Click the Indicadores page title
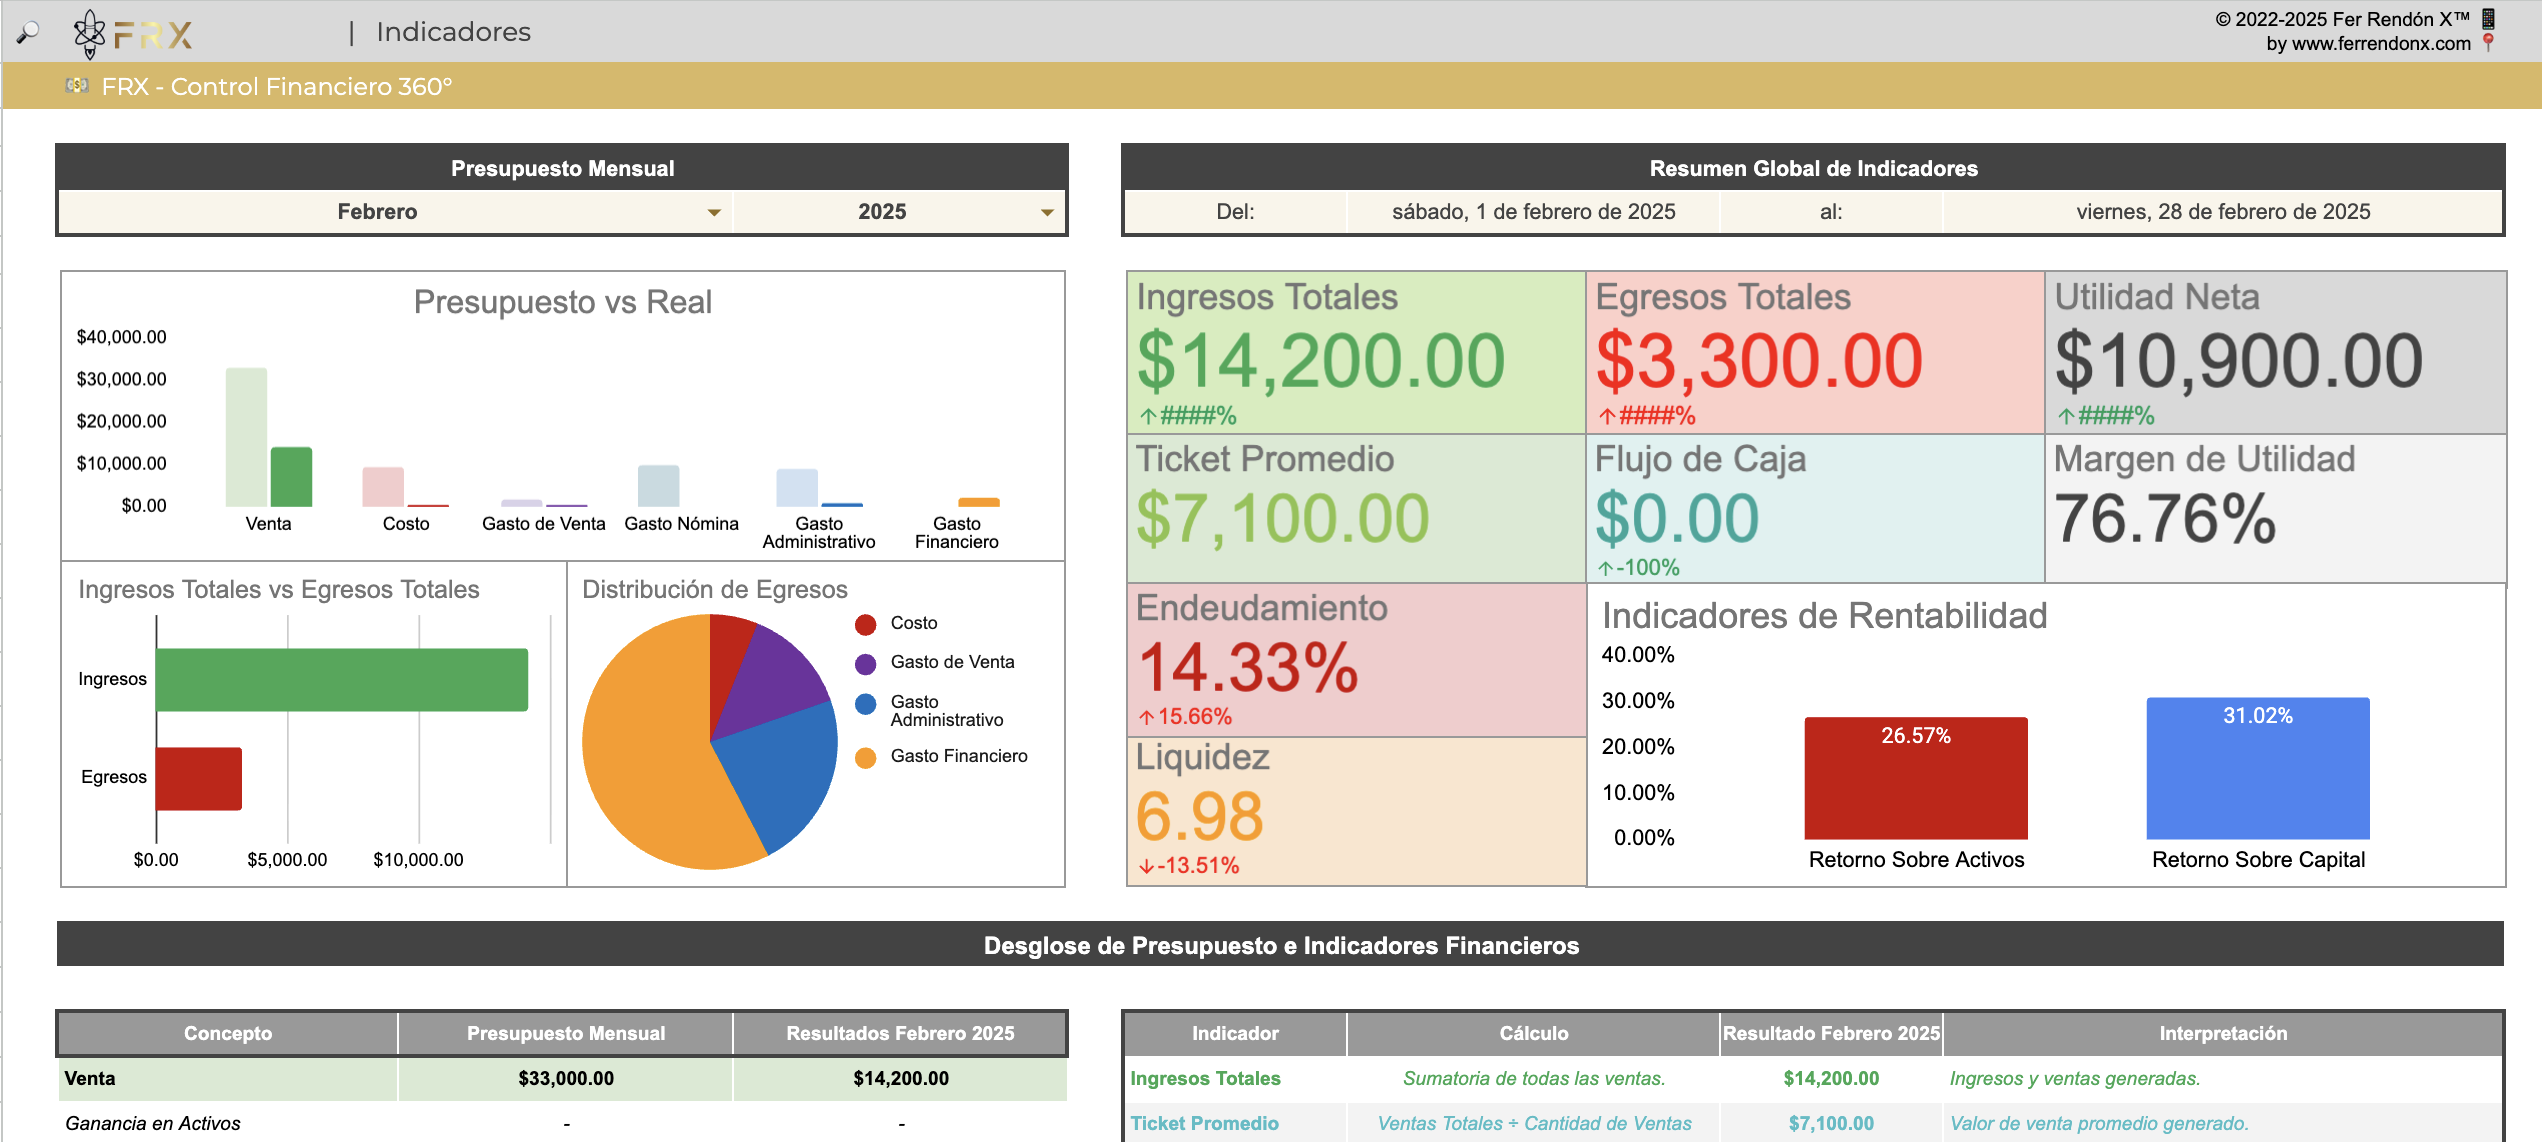2542x1142 pixels. tap(453, 32)
